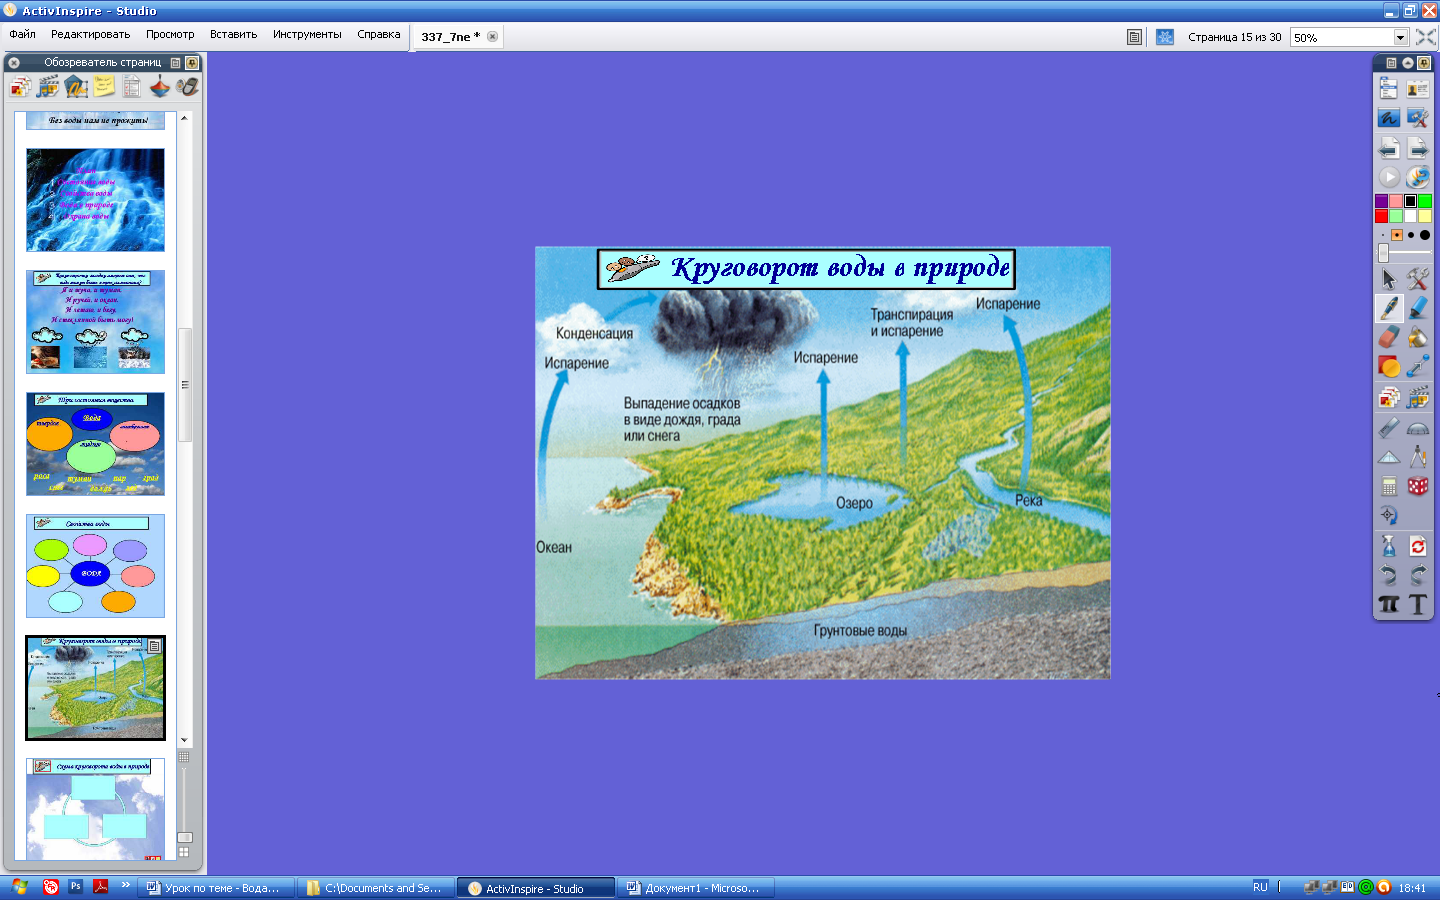Open the Action Browser with the spinning top icon

(x=160, y=87)
